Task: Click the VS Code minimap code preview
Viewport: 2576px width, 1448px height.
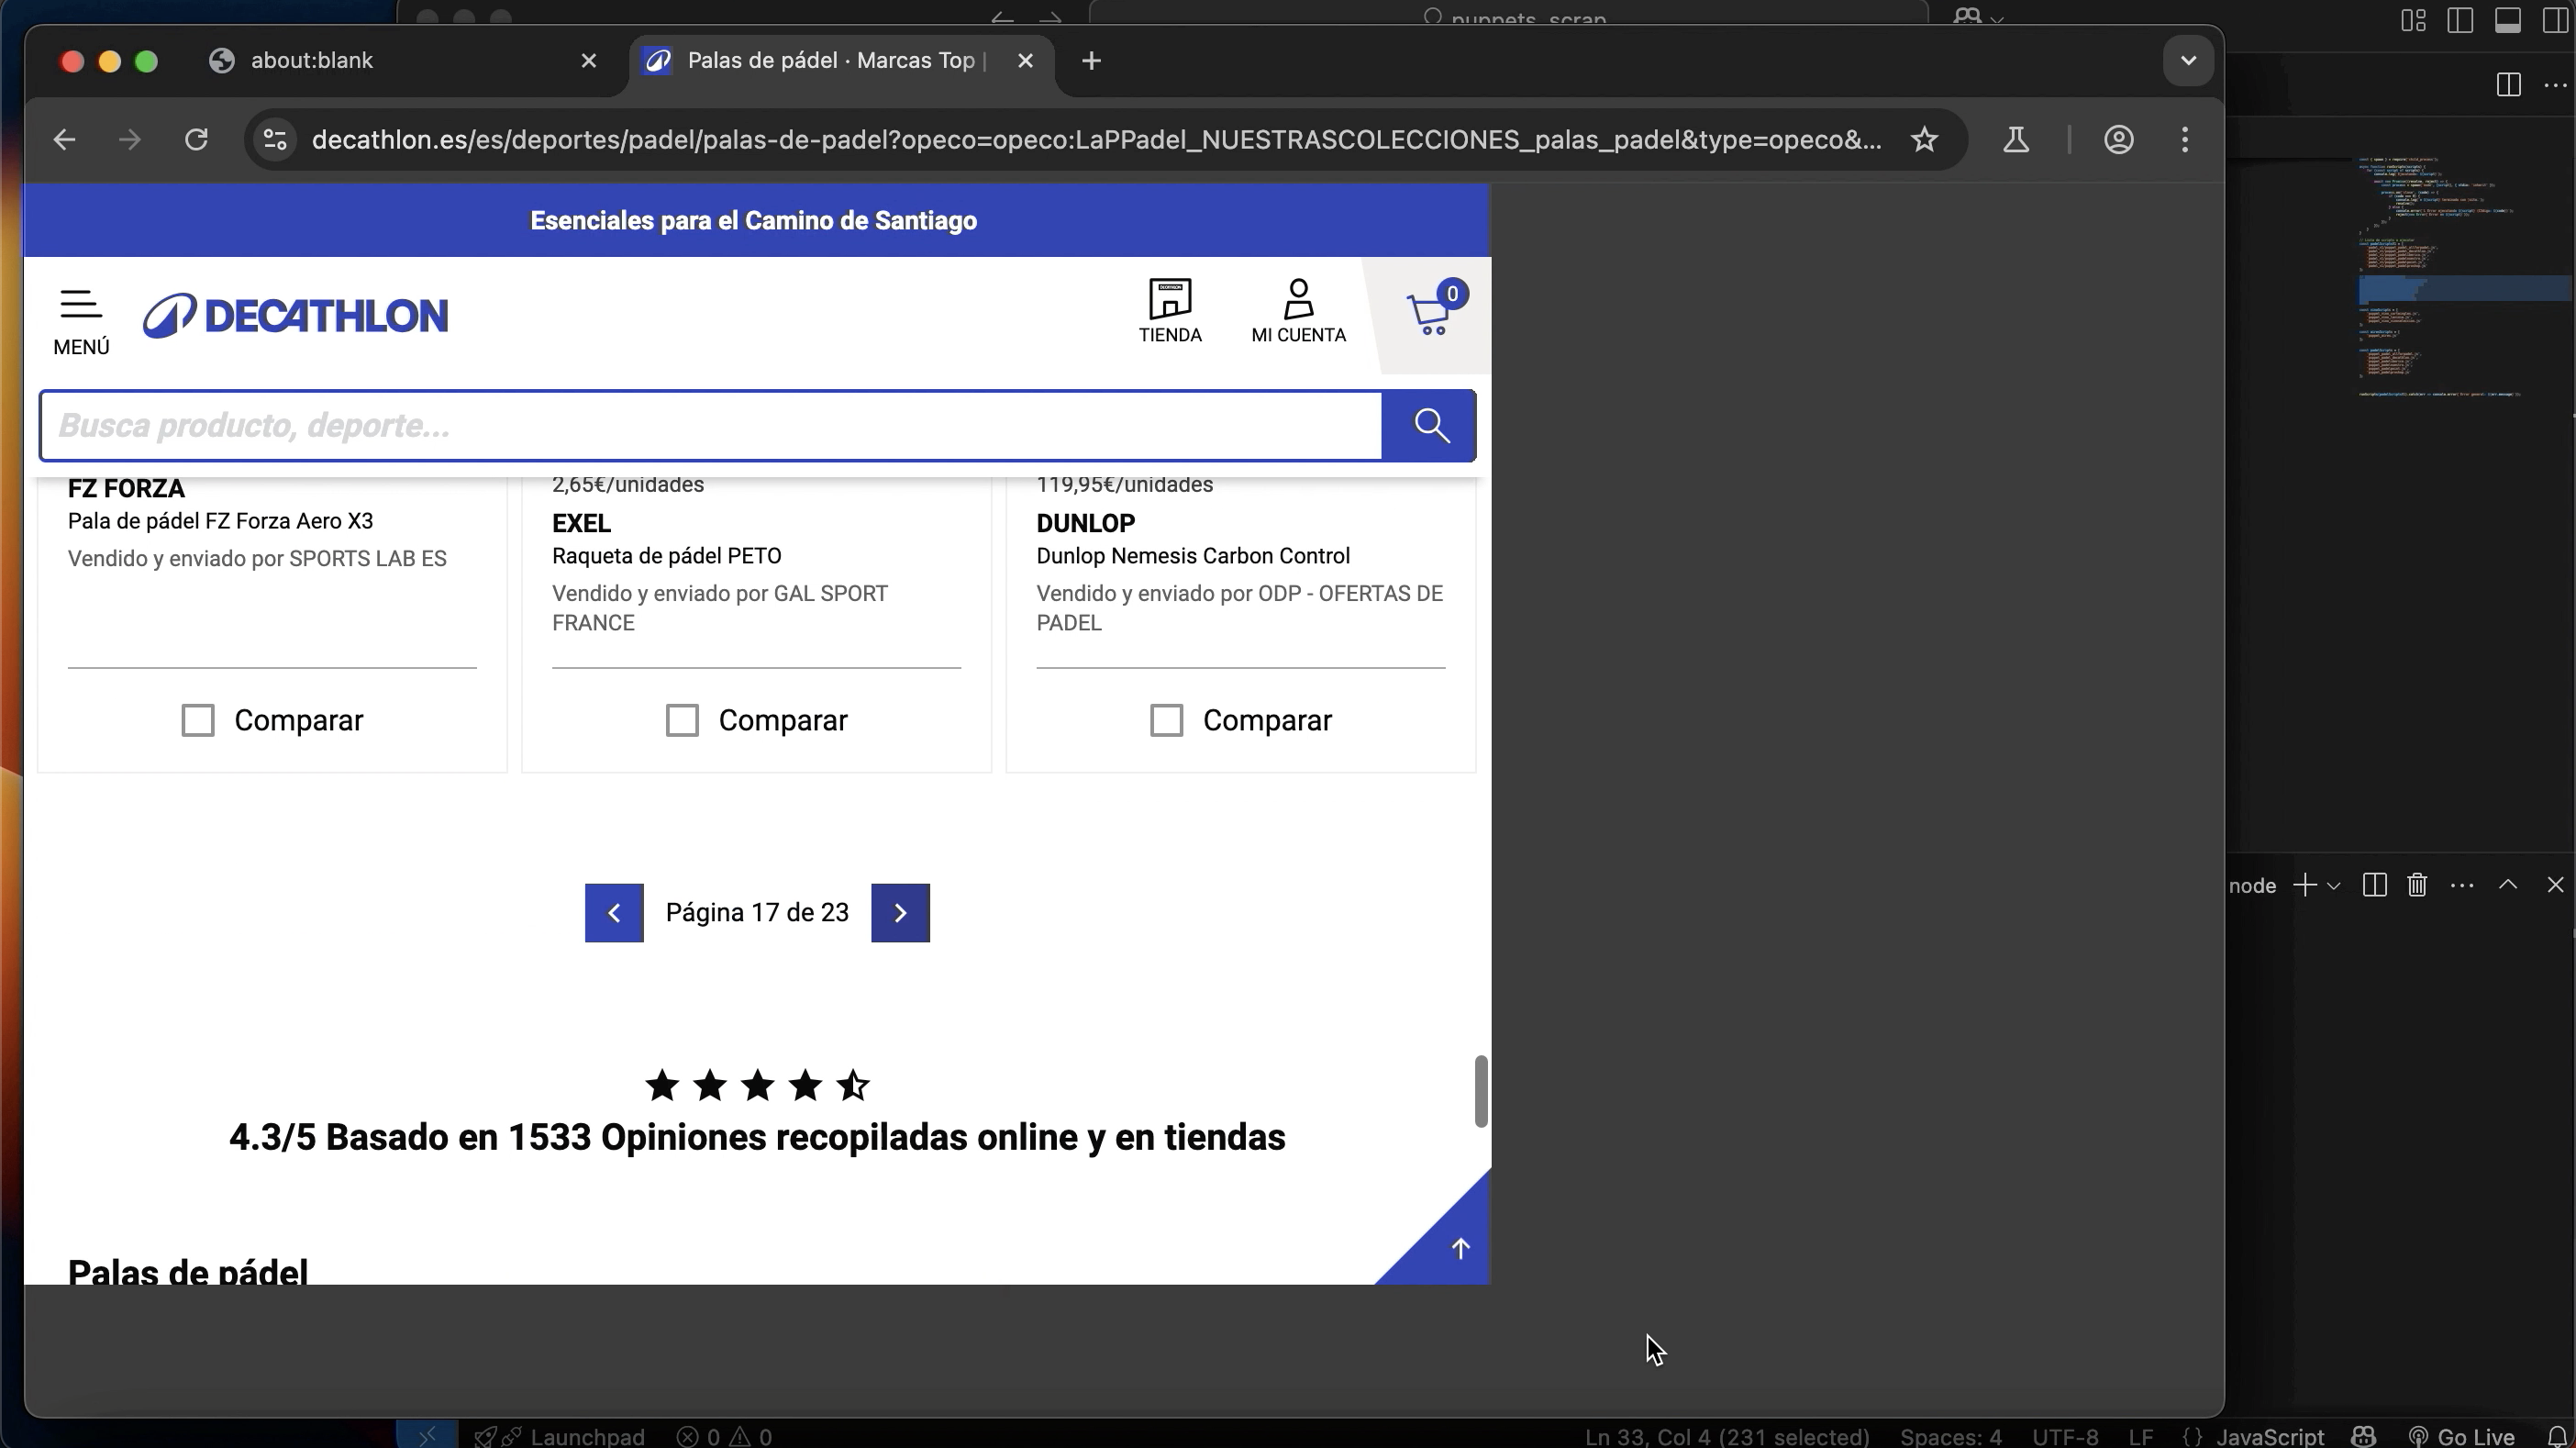Action: click(x=2440, y=277)
